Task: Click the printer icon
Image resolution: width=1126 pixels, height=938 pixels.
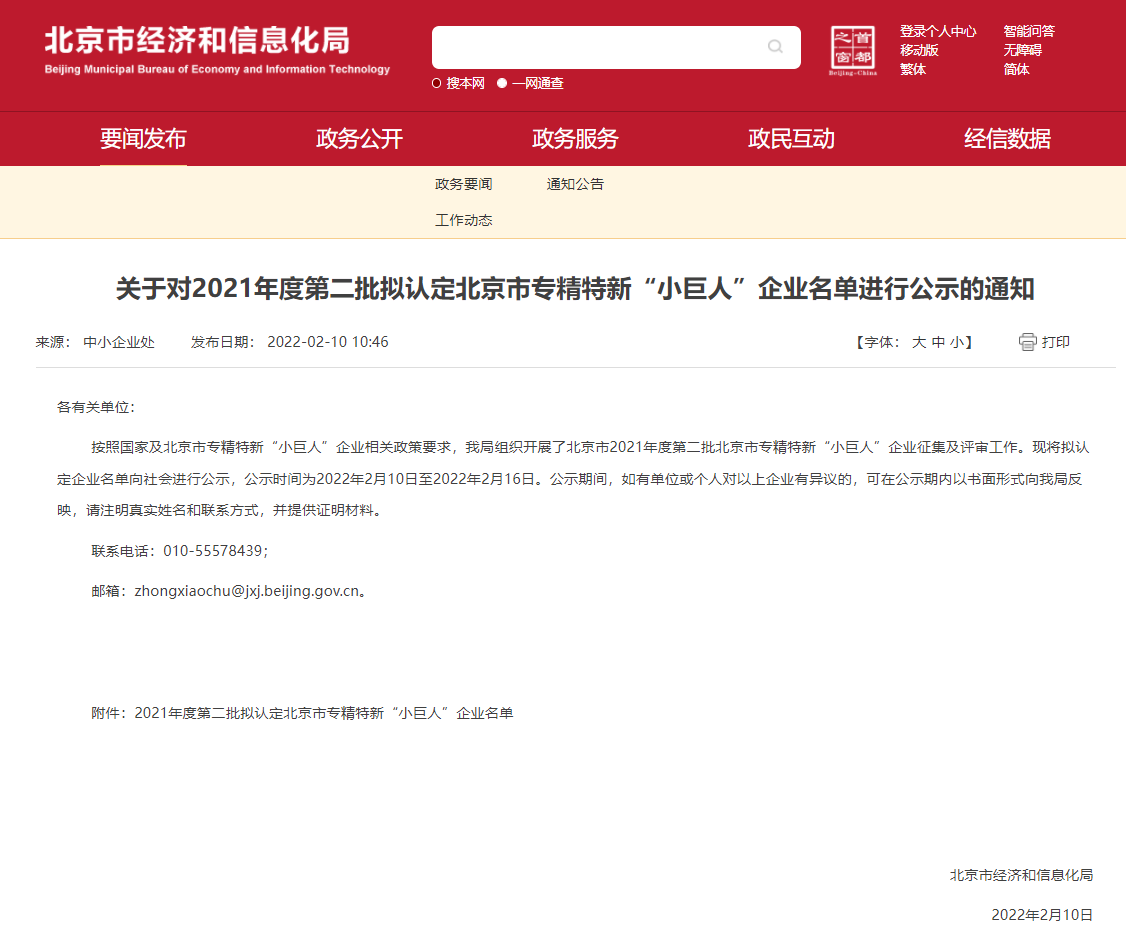Action: pos(1028,342)
